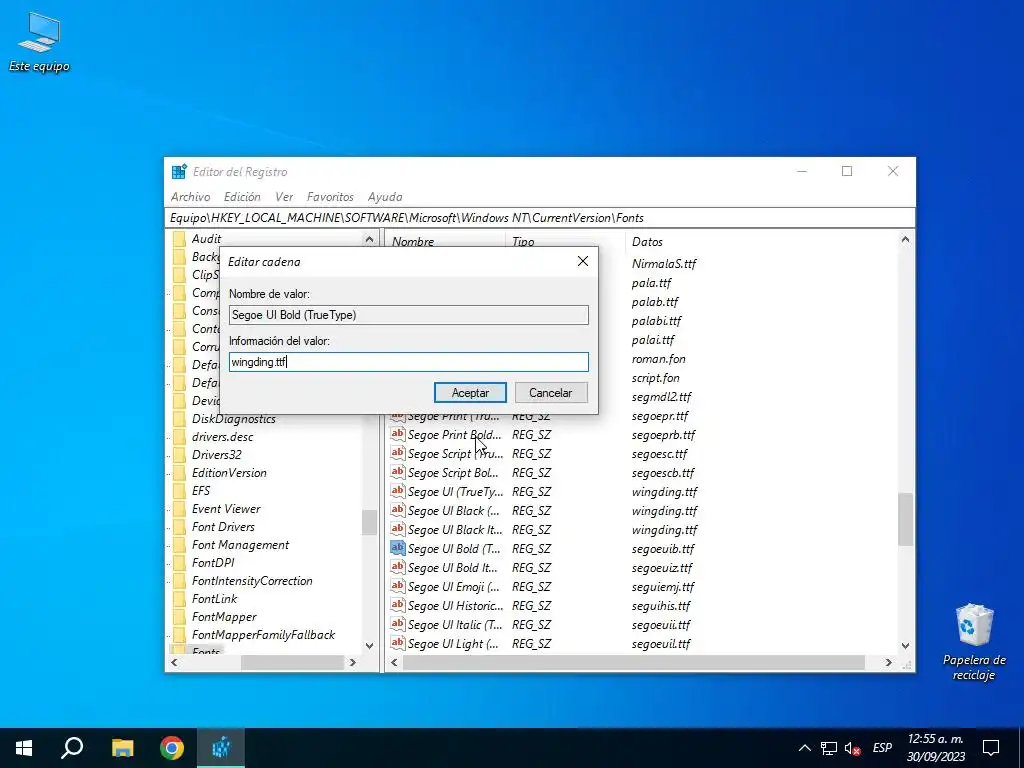Viewport: 1024px width, 768px height.
Task: Open the Edición menu
Action: click(x=242, y=197)
